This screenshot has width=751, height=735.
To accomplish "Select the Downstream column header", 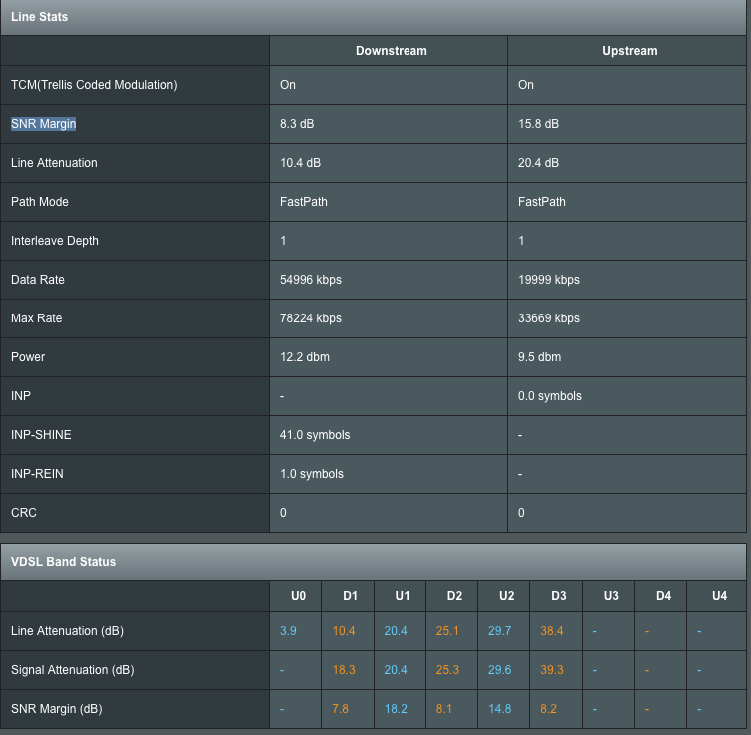I will click(391, 51).
